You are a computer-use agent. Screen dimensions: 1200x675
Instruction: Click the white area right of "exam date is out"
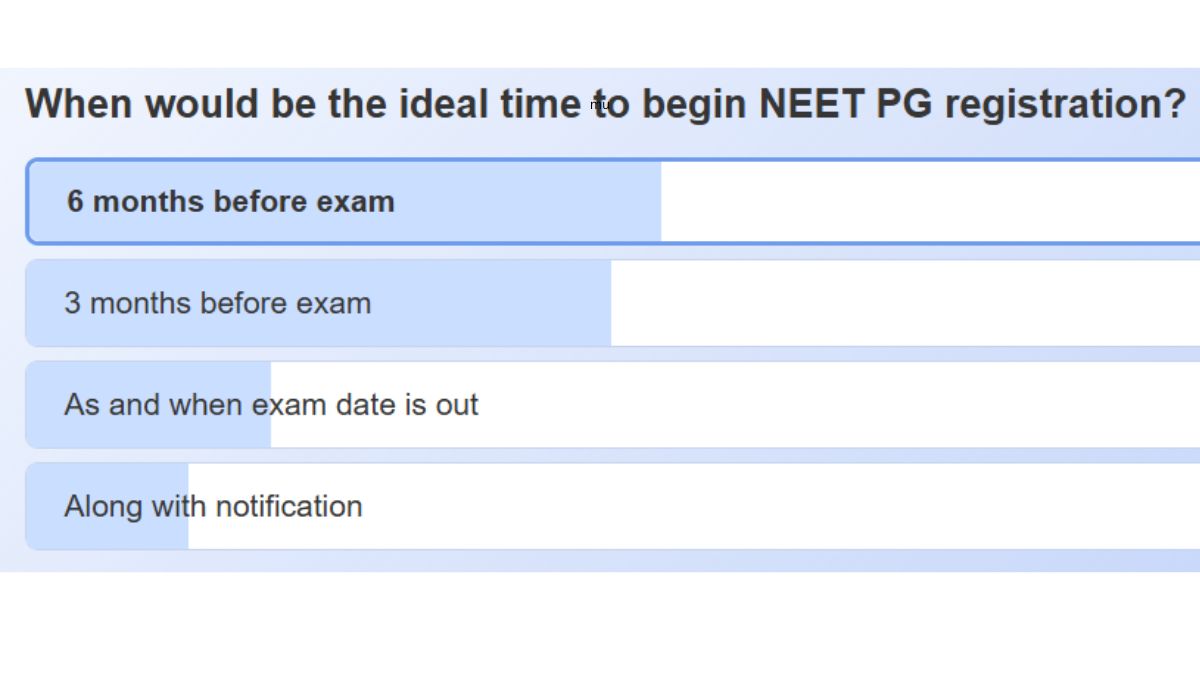tap(840, 405)
